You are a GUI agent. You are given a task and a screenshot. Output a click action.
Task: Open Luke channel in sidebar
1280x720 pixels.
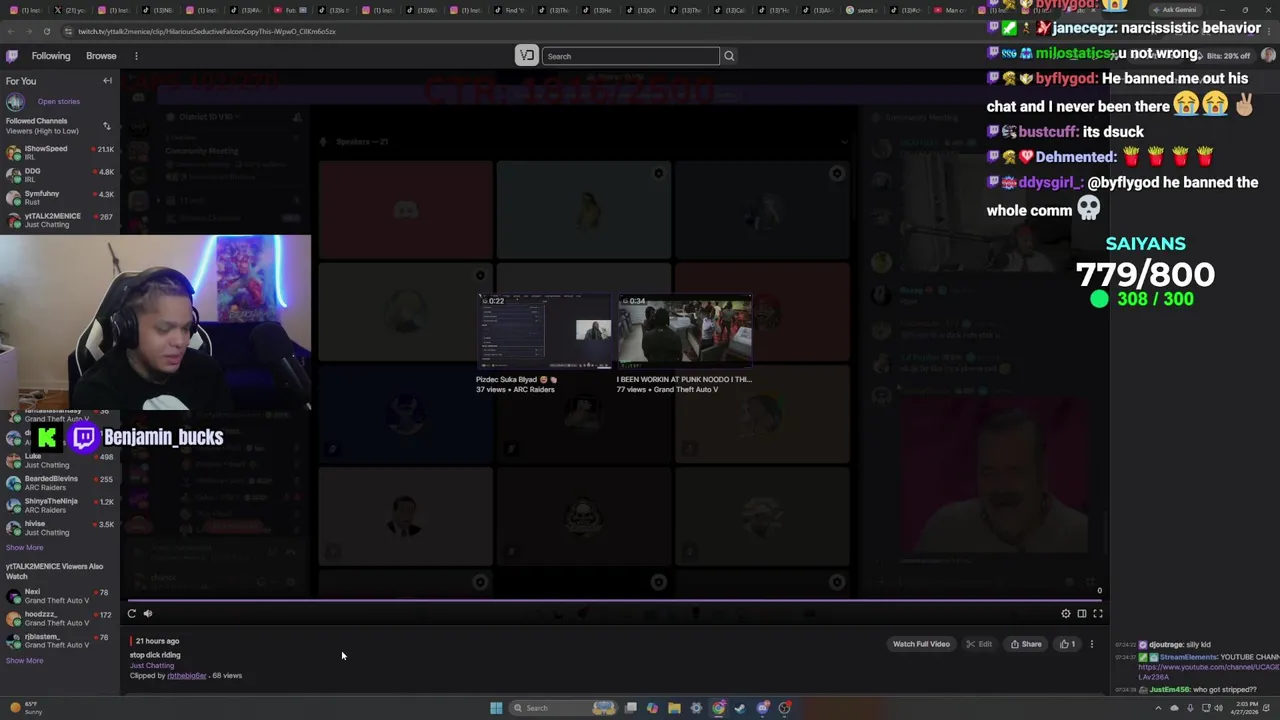[60, 460]
